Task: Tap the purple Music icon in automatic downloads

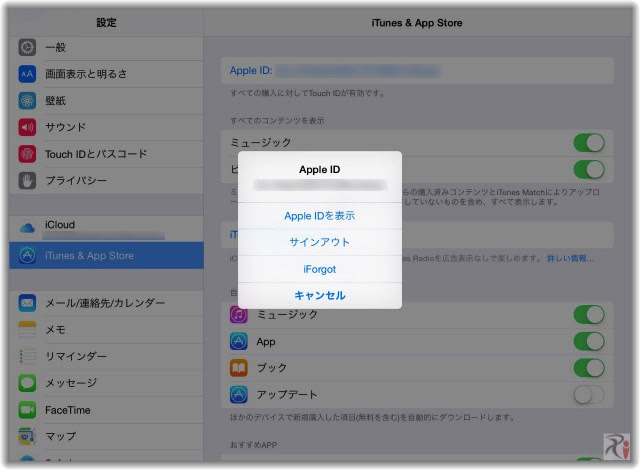Action: 239,315
